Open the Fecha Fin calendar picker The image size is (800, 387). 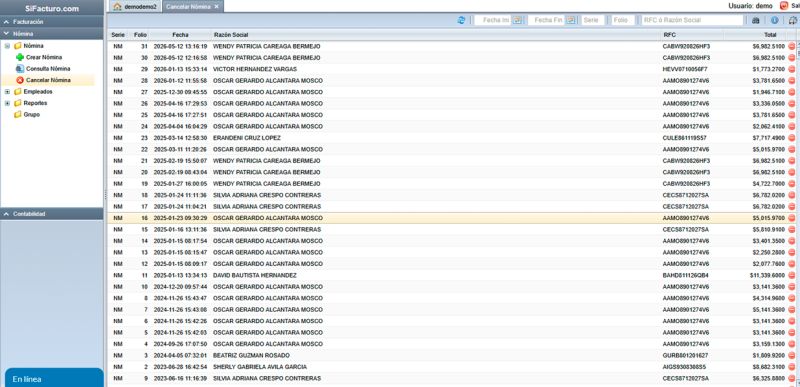tap(570, 20)
